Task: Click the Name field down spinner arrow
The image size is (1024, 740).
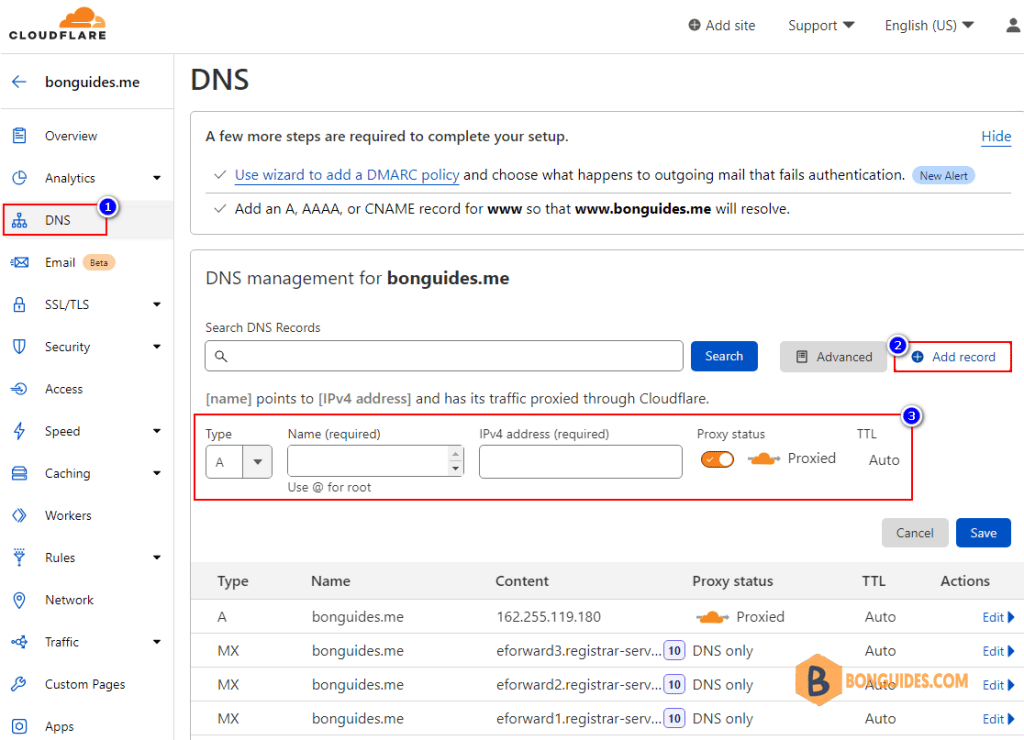Action: (x=456, y=468)
